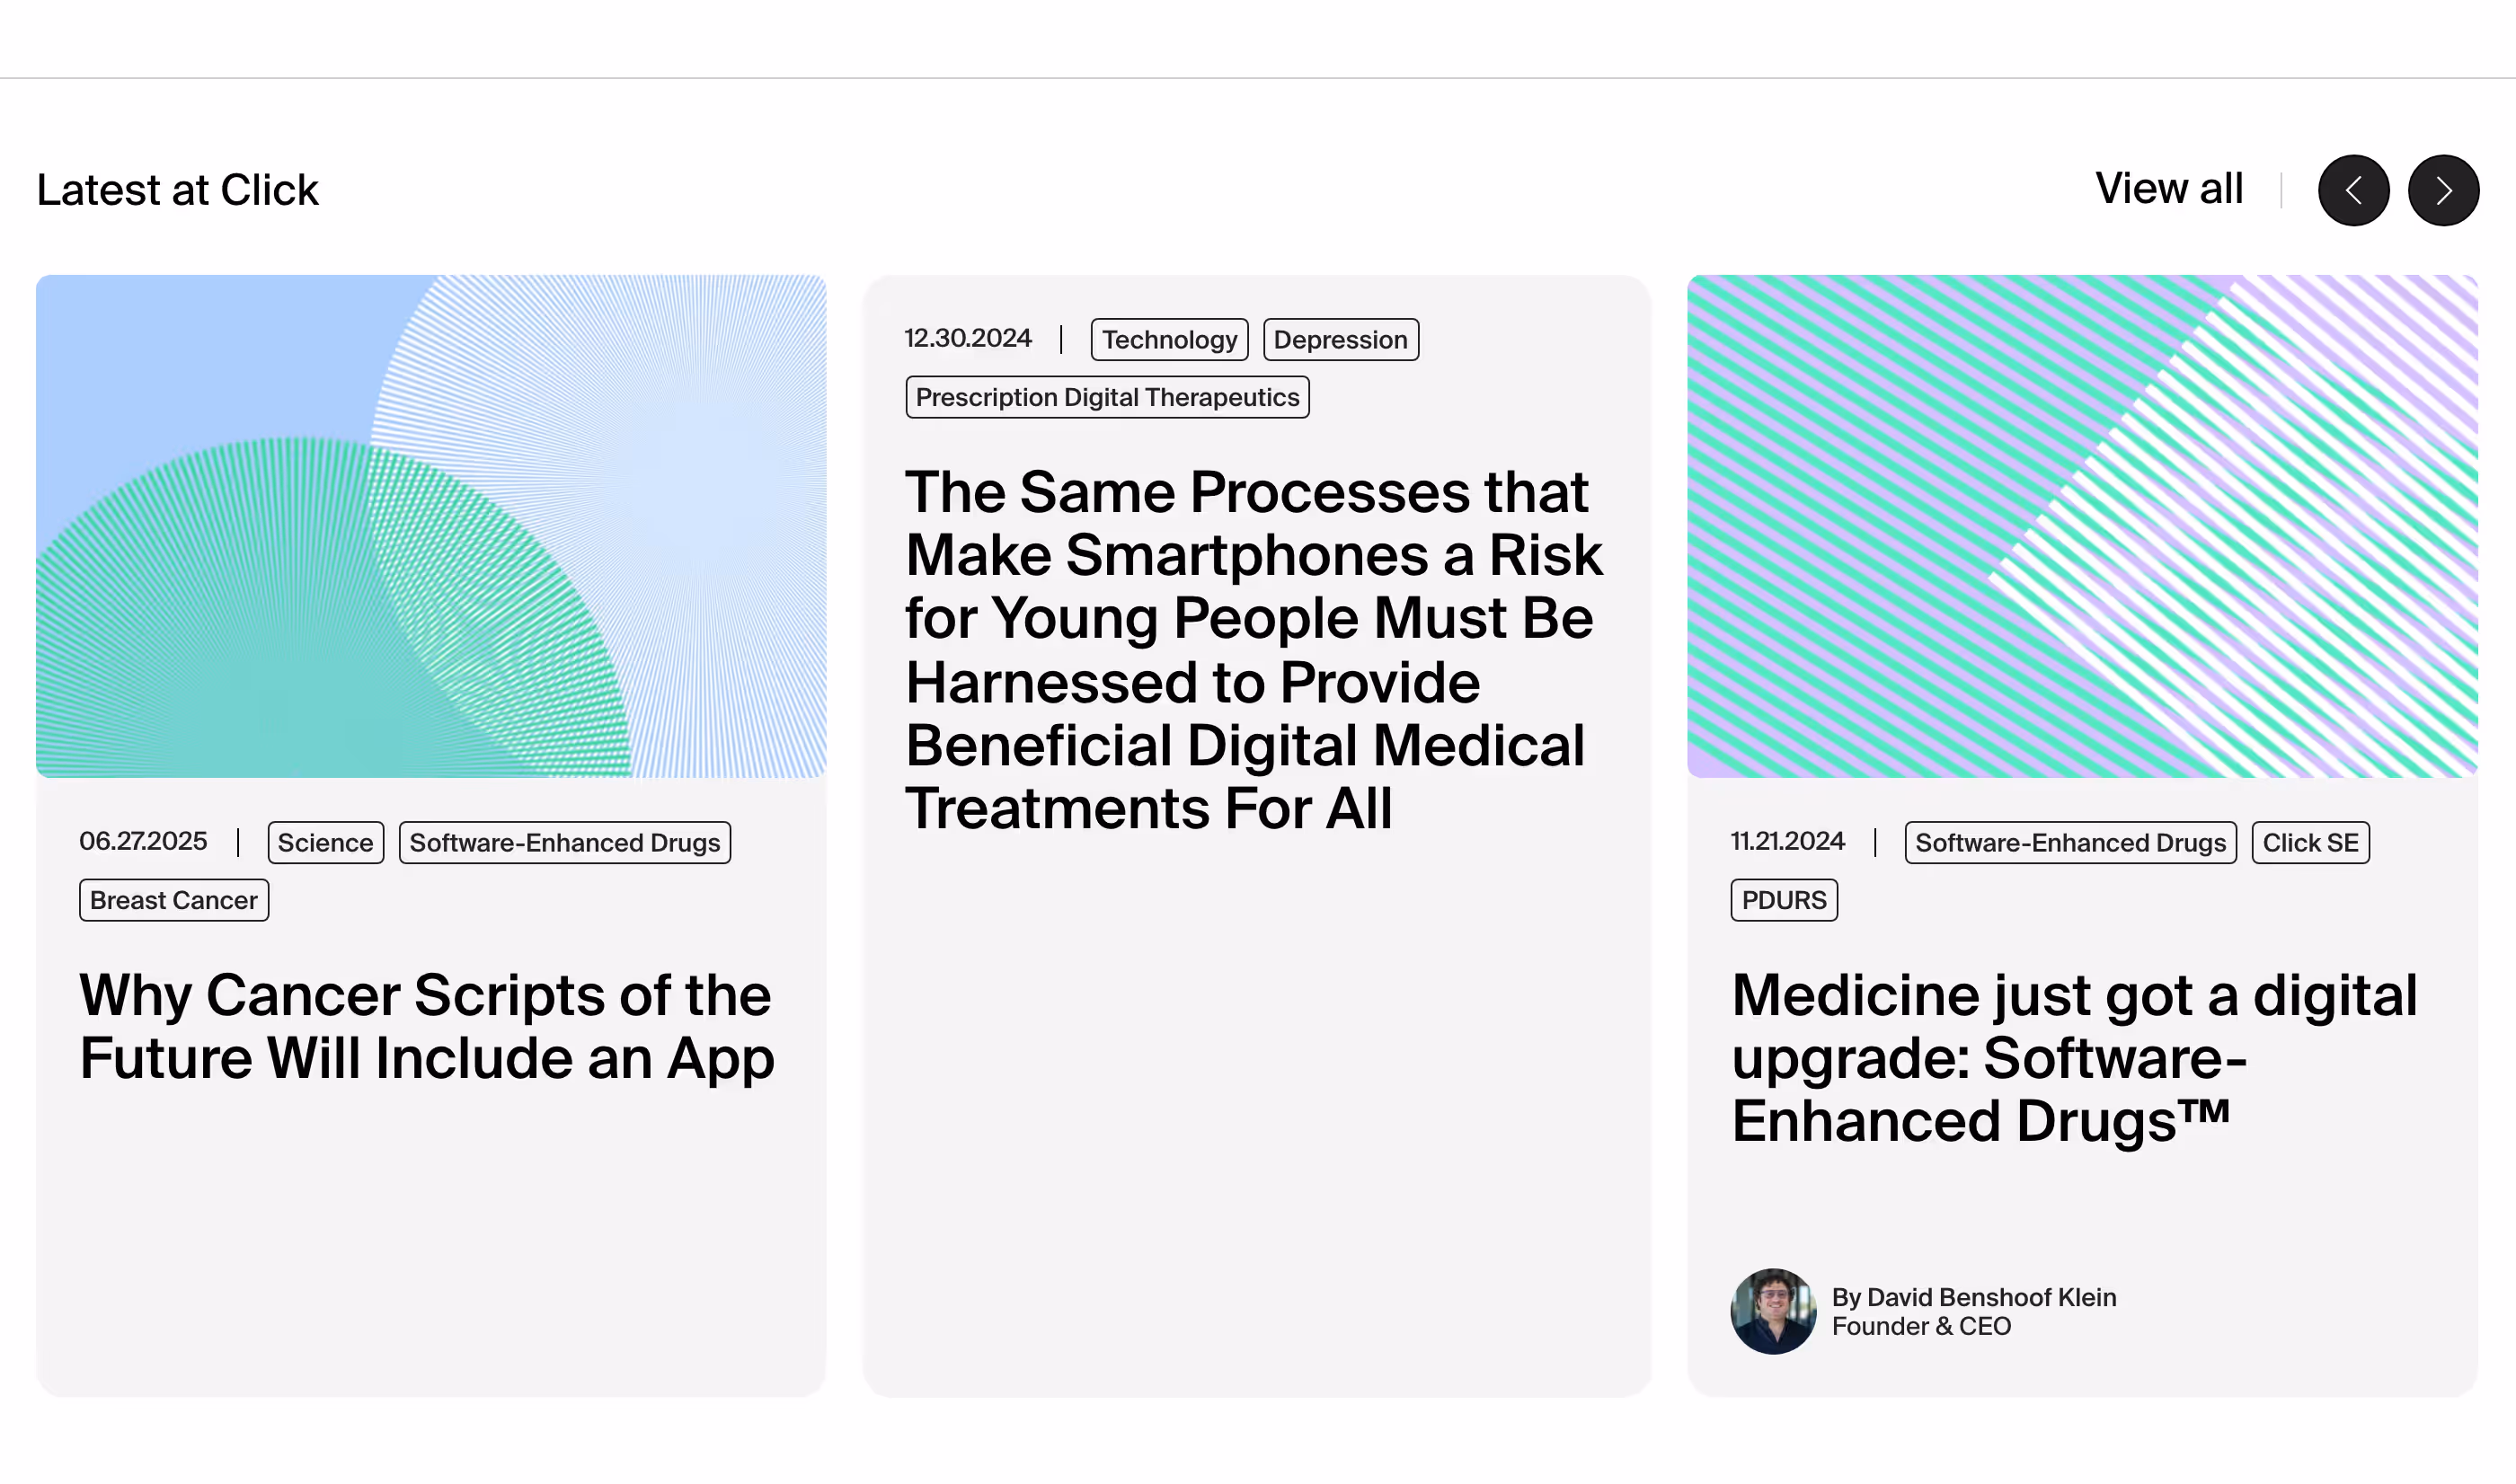The image size is (2516, 1484).
Task: Click the Prescription Digital Therapeutics tag
Action: [x=1107, y=397]
